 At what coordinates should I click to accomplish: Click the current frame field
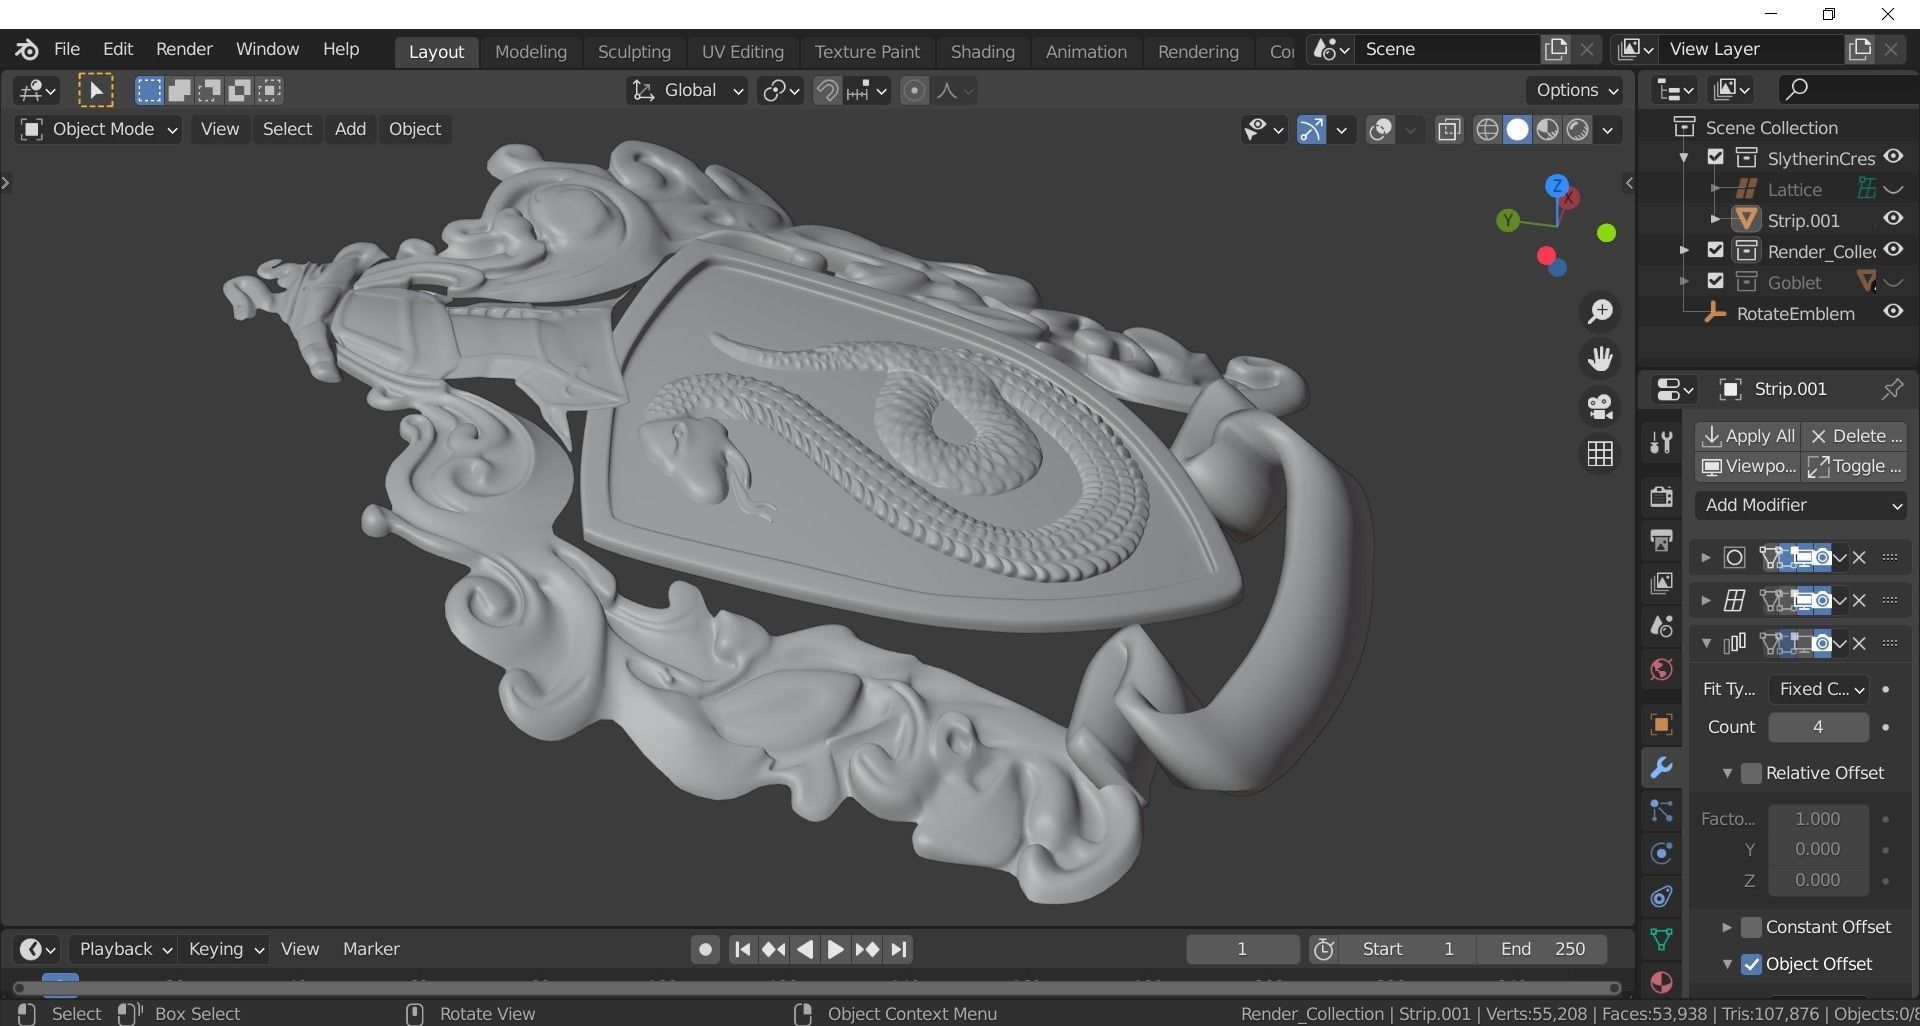pyautogui.click(x=1242, y=950)
